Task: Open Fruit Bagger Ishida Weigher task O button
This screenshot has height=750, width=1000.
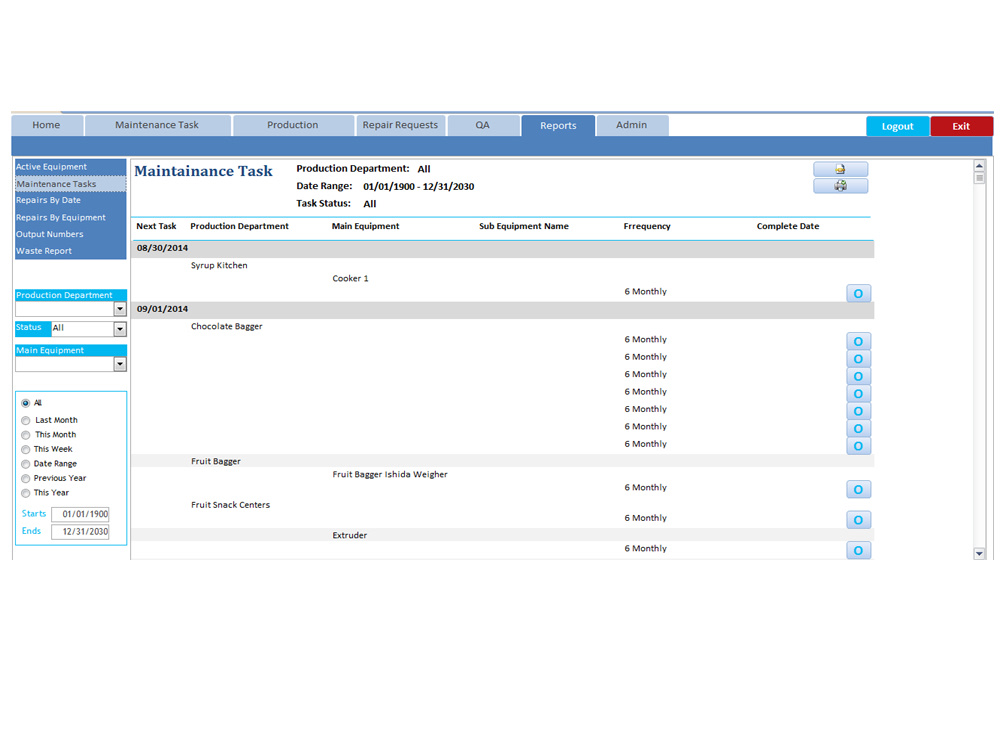Action: (858, 489)
